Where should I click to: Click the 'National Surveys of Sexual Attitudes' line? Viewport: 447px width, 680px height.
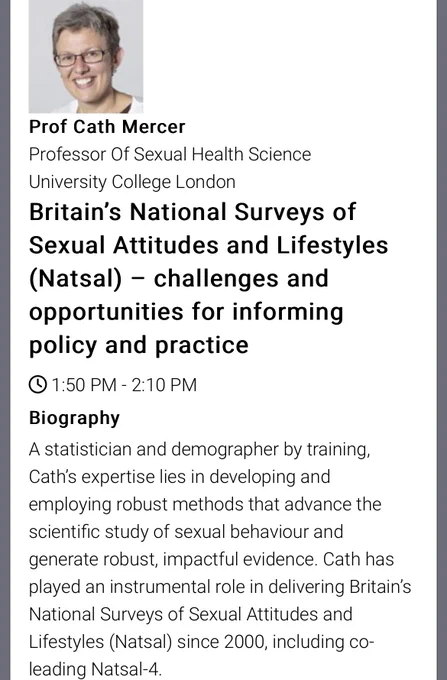point(190,614)
